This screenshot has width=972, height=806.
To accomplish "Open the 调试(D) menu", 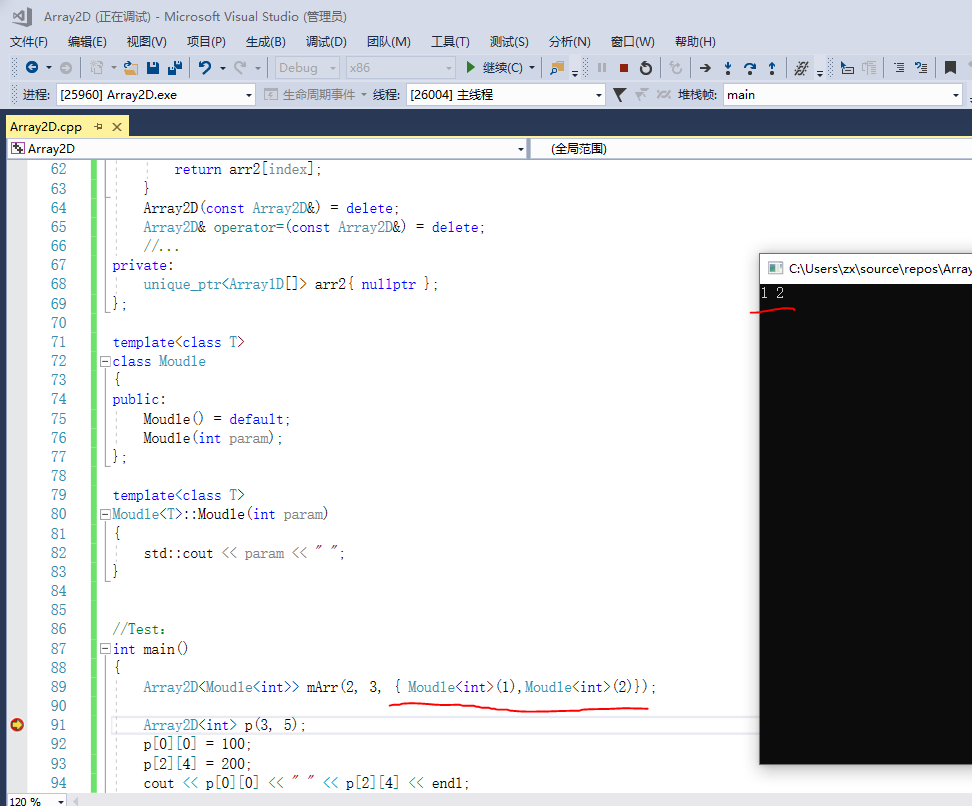I will 326,42.
